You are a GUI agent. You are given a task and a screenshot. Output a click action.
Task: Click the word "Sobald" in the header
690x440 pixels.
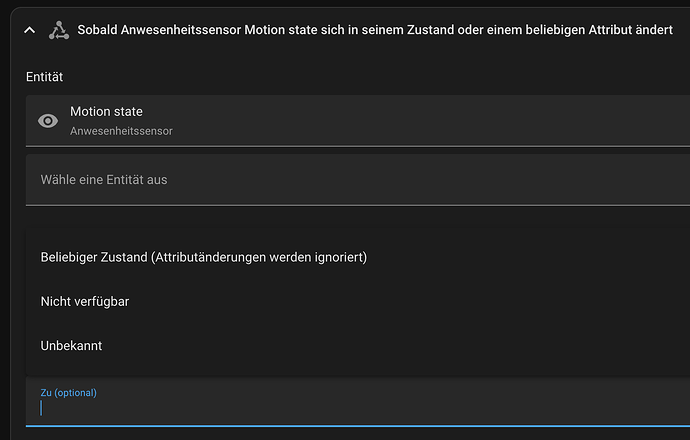[97, 30]
